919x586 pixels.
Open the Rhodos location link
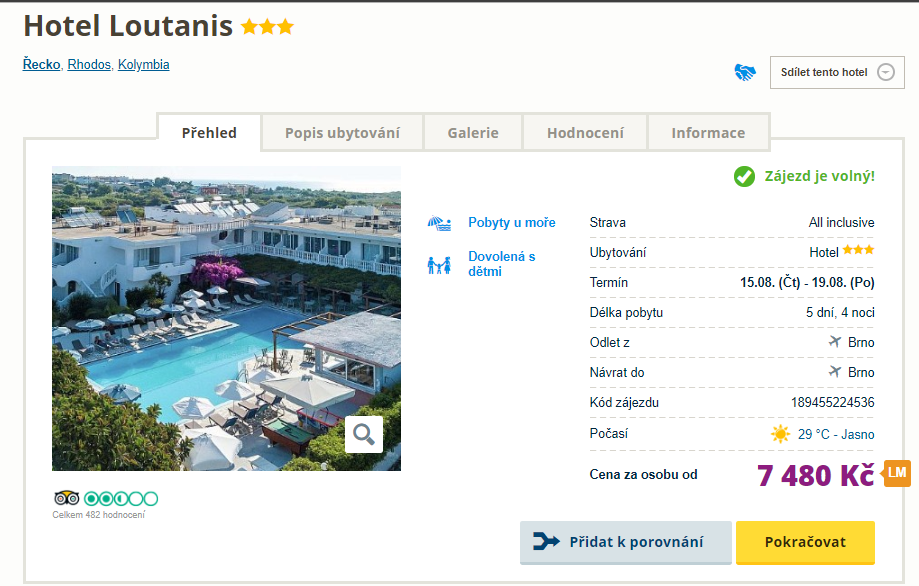tap(89, 65)
